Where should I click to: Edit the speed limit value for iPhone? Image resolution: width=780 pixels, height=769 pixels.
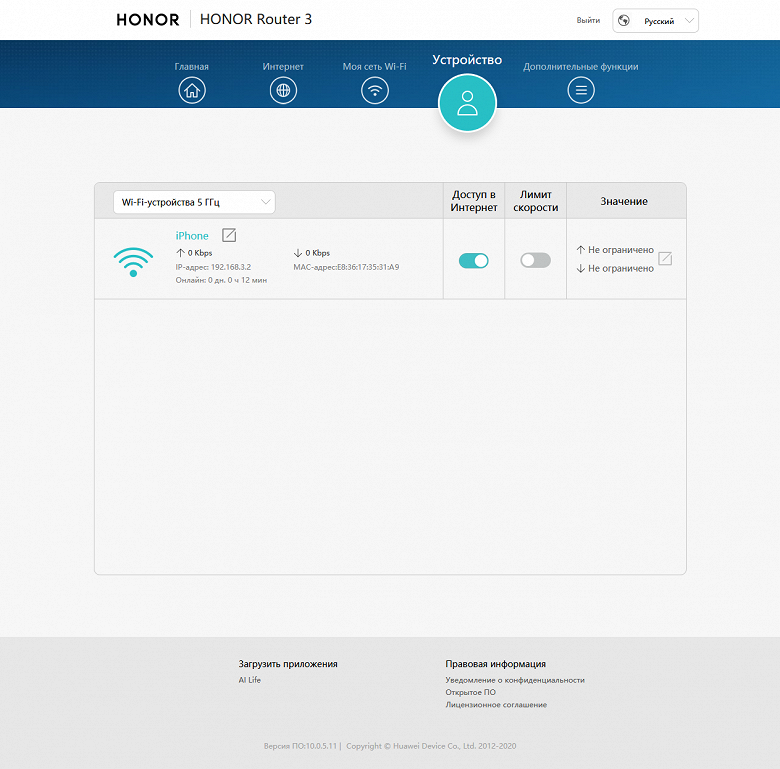pyautogui.click(x=665, y=259)
